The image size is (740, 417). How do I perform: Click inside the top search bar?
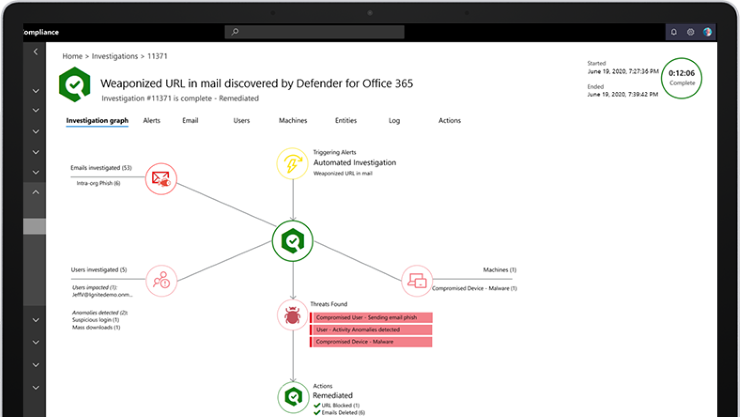314,32
